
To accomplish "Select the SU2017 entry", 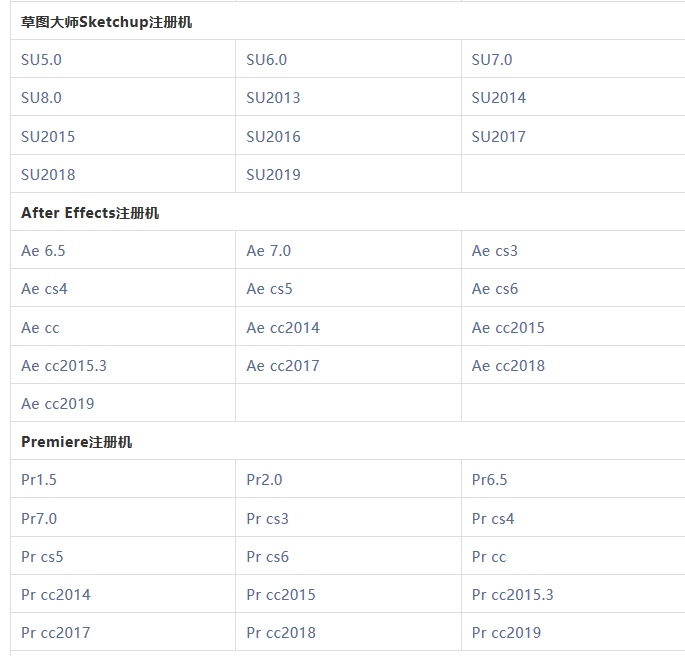I will tap(498, 137).
